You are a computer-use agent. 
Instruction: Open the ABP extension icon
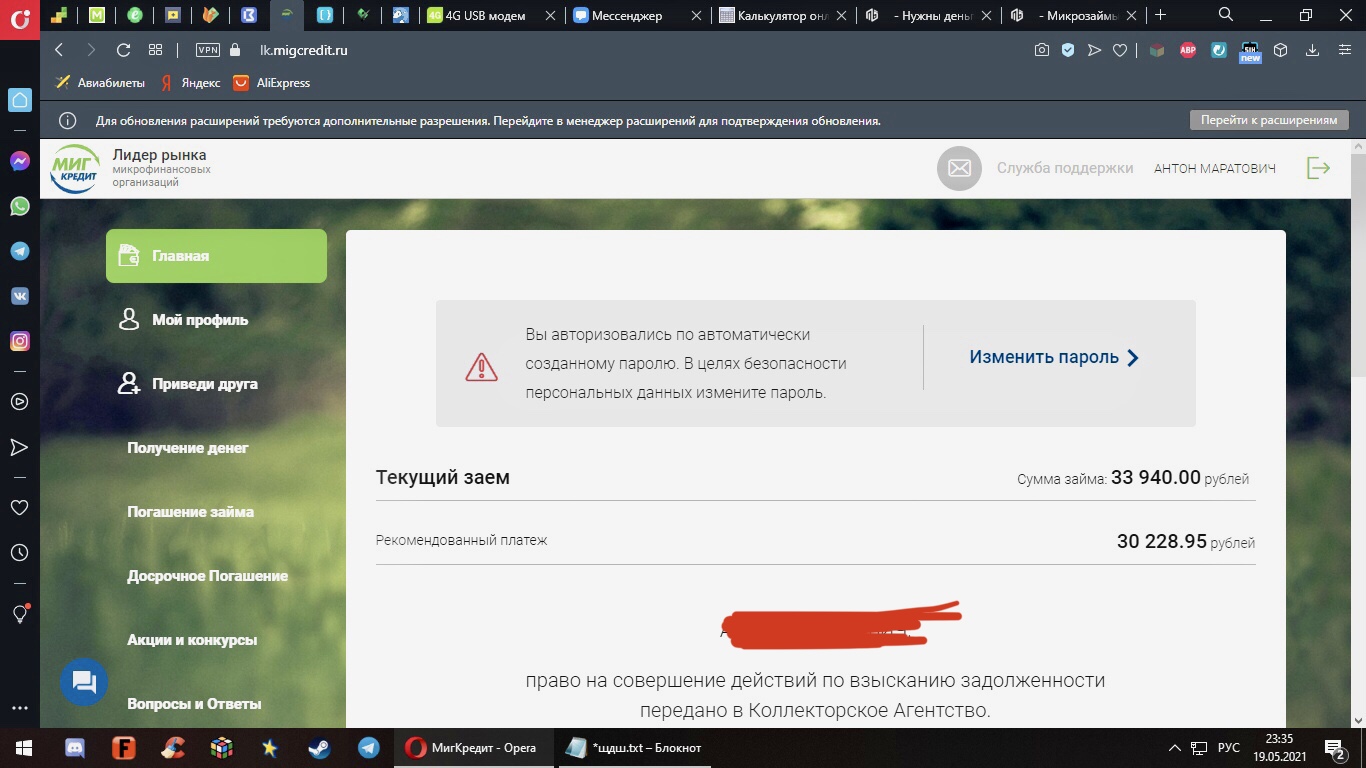tap(1188, 50)
